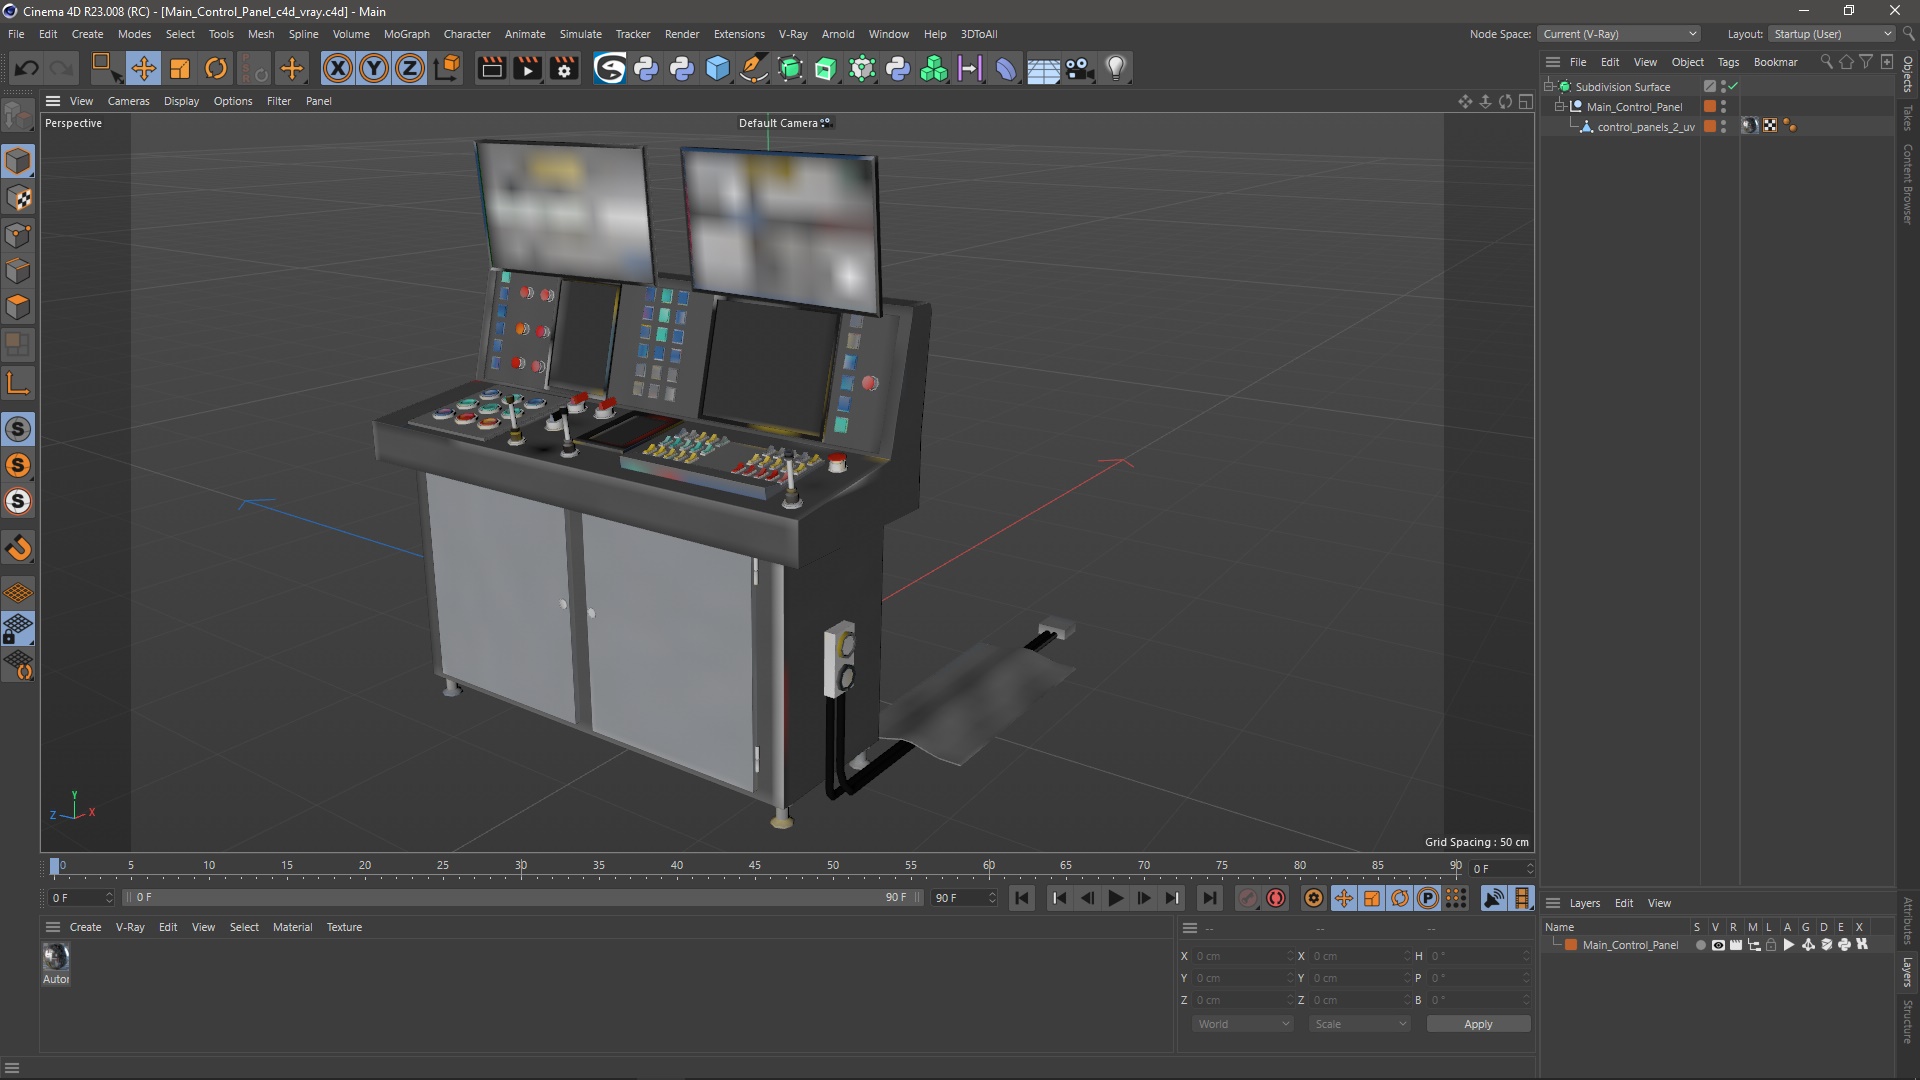Click the Subdivision Surface generator icon
Image resolution: width=1920 pixels, height=1080 pixels.
[x=790, y=68]
